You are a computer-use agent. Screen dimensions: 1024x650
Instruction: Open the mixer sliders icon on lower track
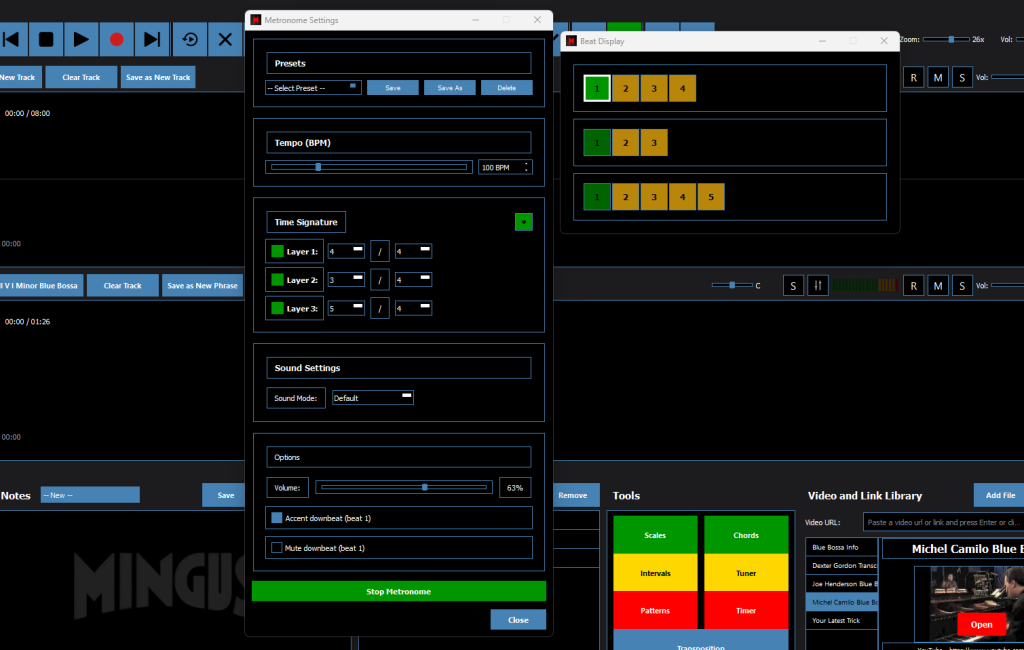tap(818, 286)
